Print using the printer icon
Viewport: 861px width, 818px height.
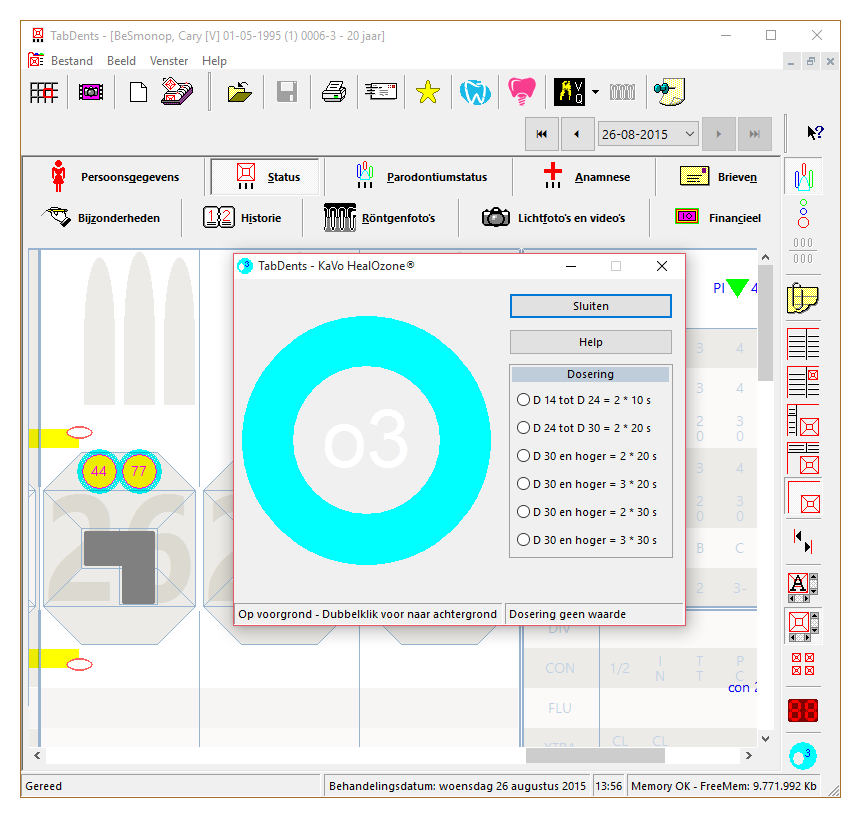coord(334,92)
